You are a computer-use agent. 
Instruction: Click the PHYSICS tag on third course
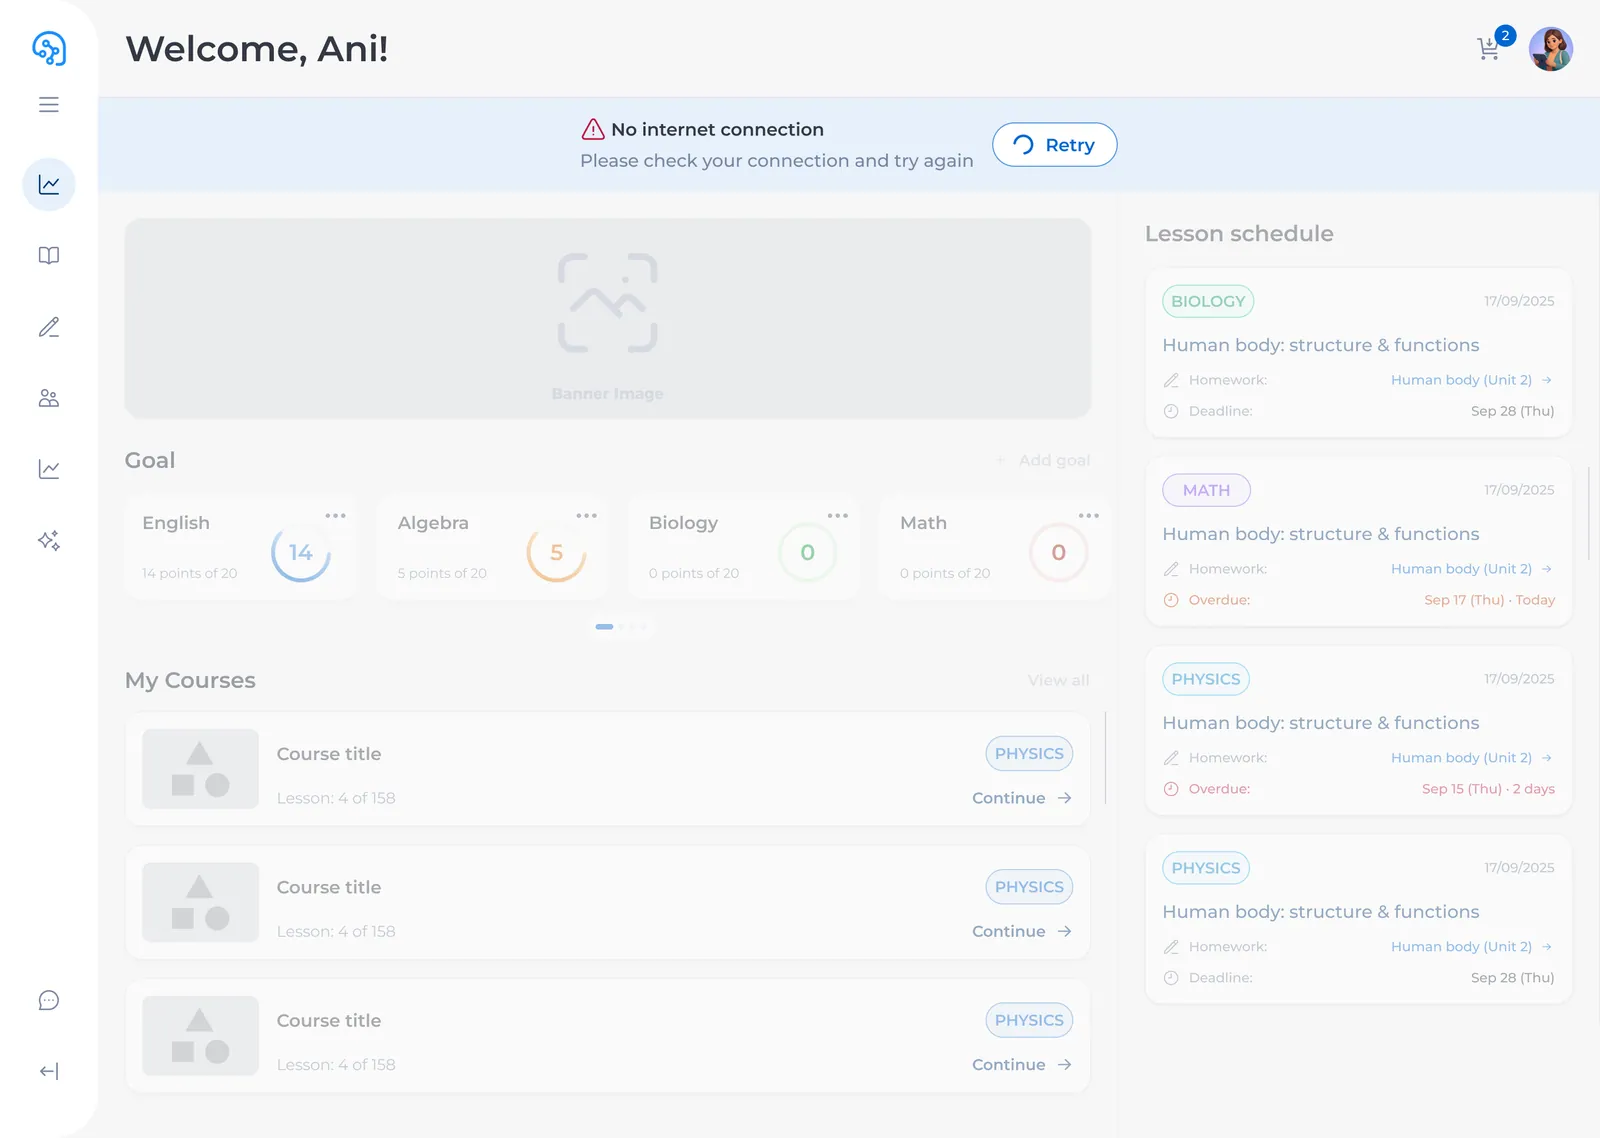point(1029,1020)
